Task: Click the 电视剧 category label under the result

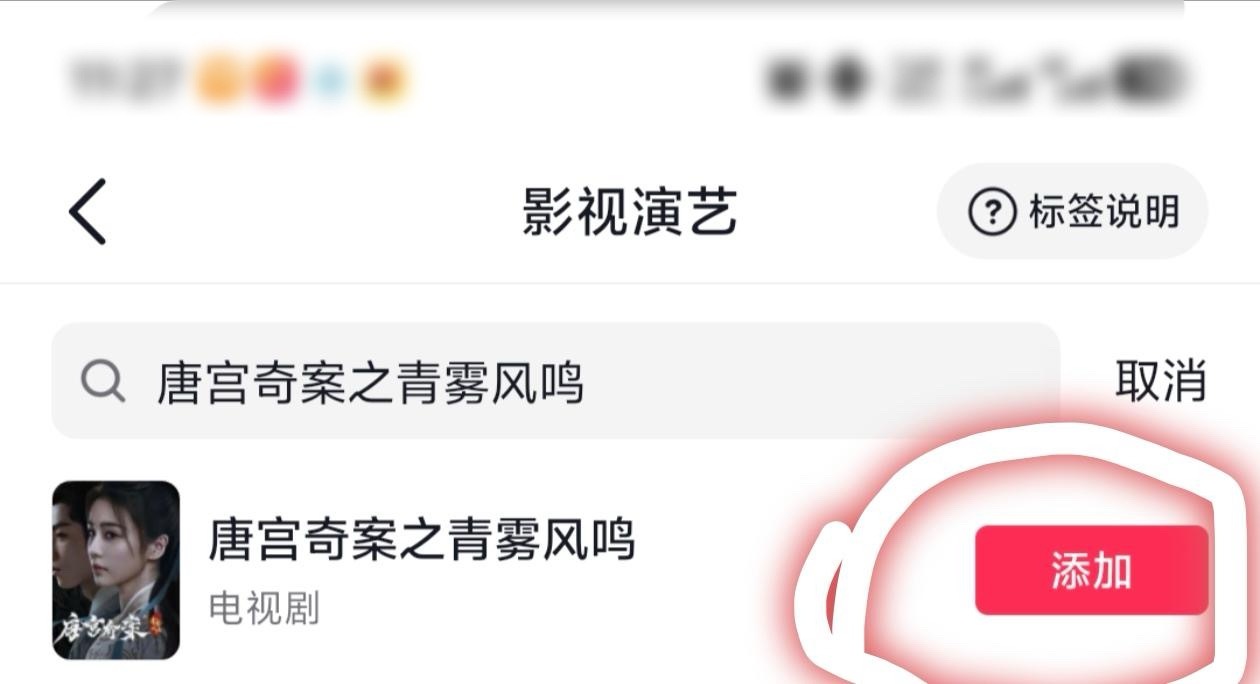Action: point(264,608)
